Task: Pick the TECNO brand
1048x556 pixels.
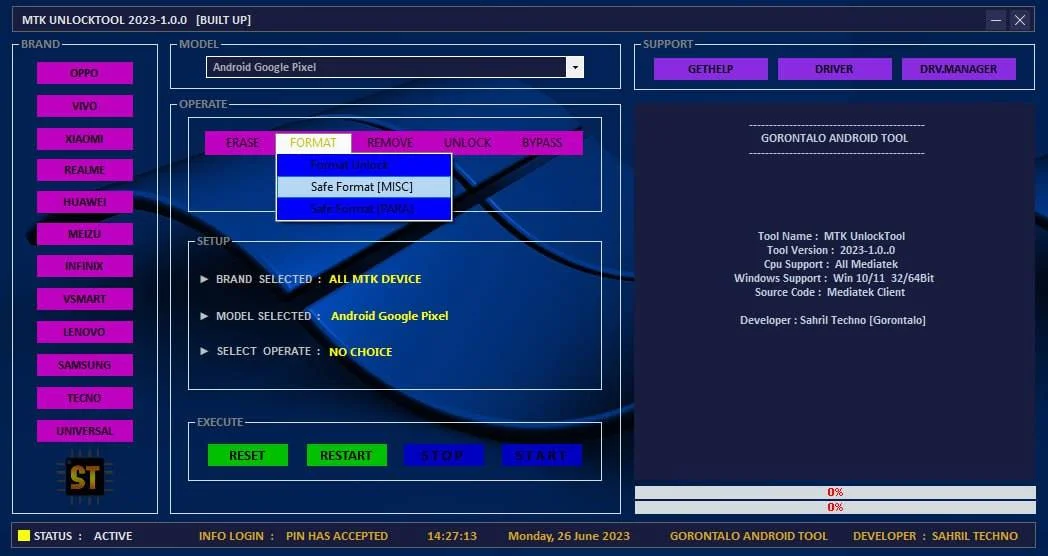Action: 84,398
